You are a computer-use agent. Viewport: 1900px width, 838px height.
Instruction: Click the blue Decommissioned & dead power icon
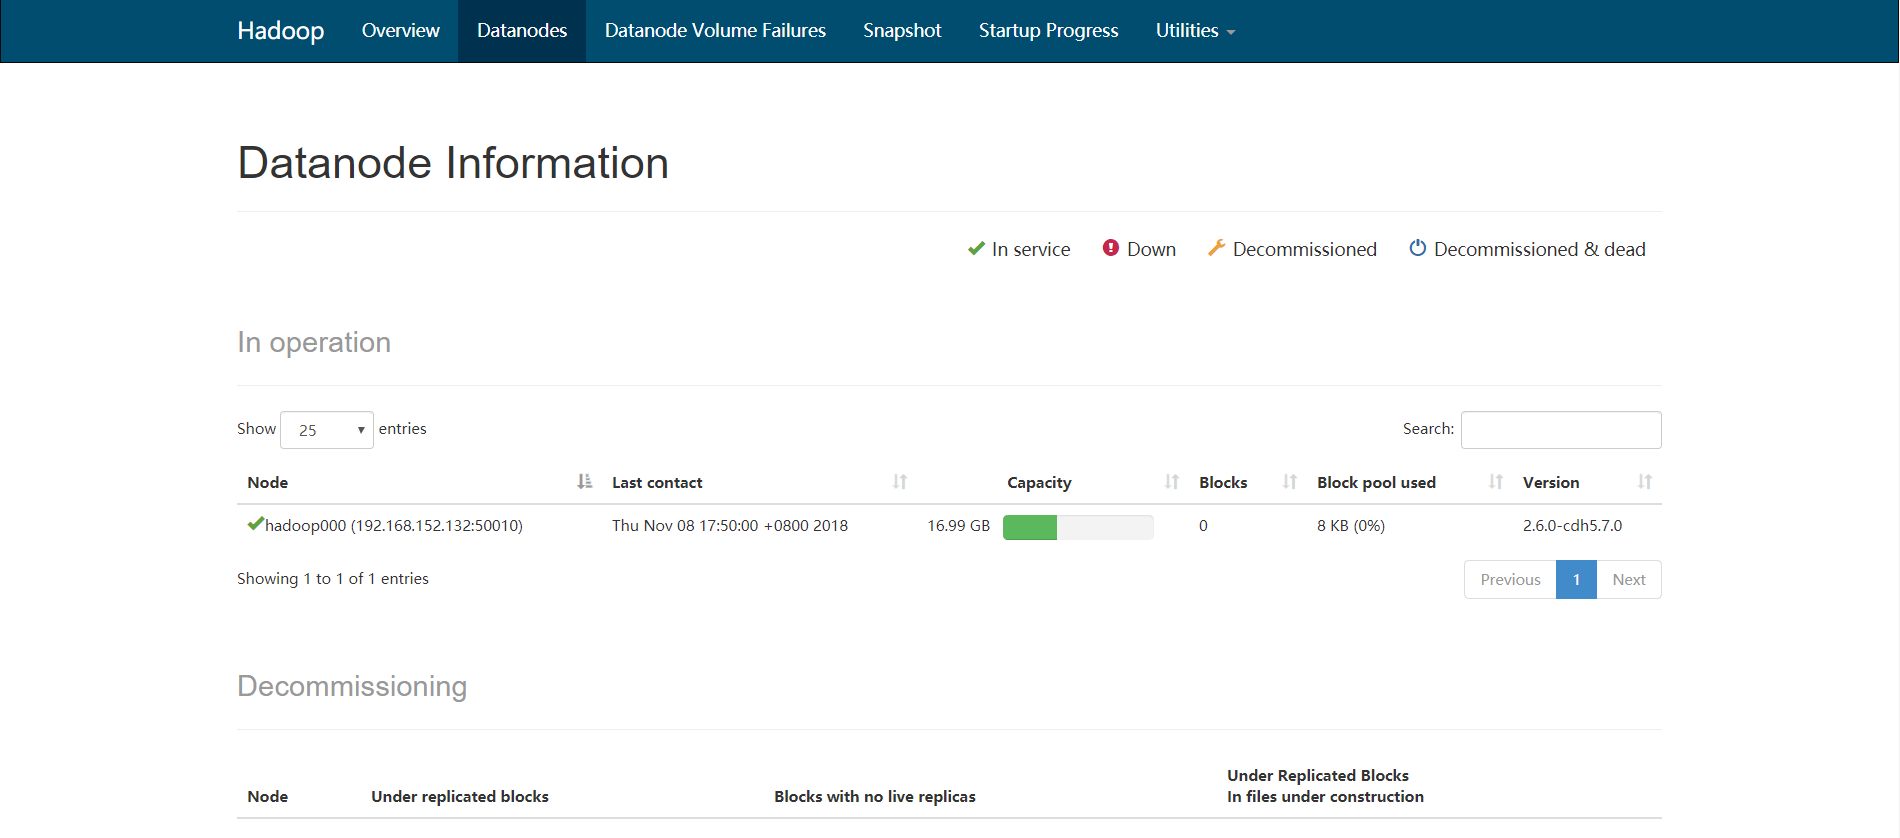(x=1418, y=248)
